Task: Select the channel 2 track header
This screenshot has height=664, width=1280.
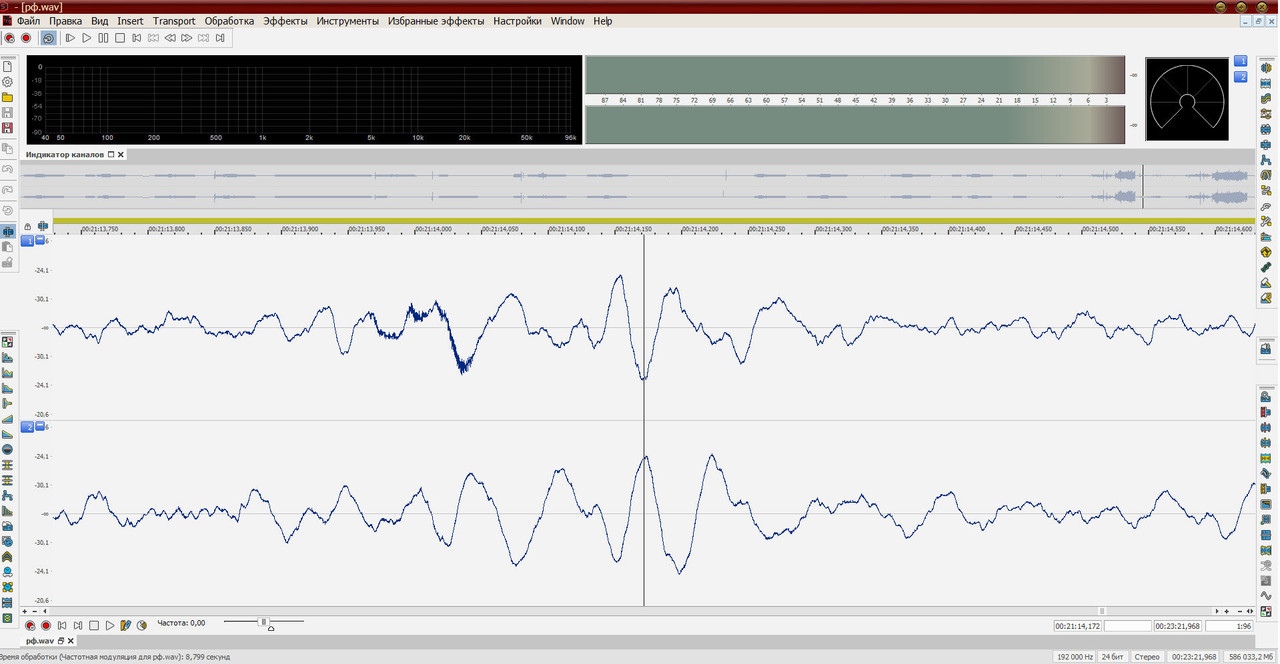Action: pyautogui.click(x=28, y=427)
